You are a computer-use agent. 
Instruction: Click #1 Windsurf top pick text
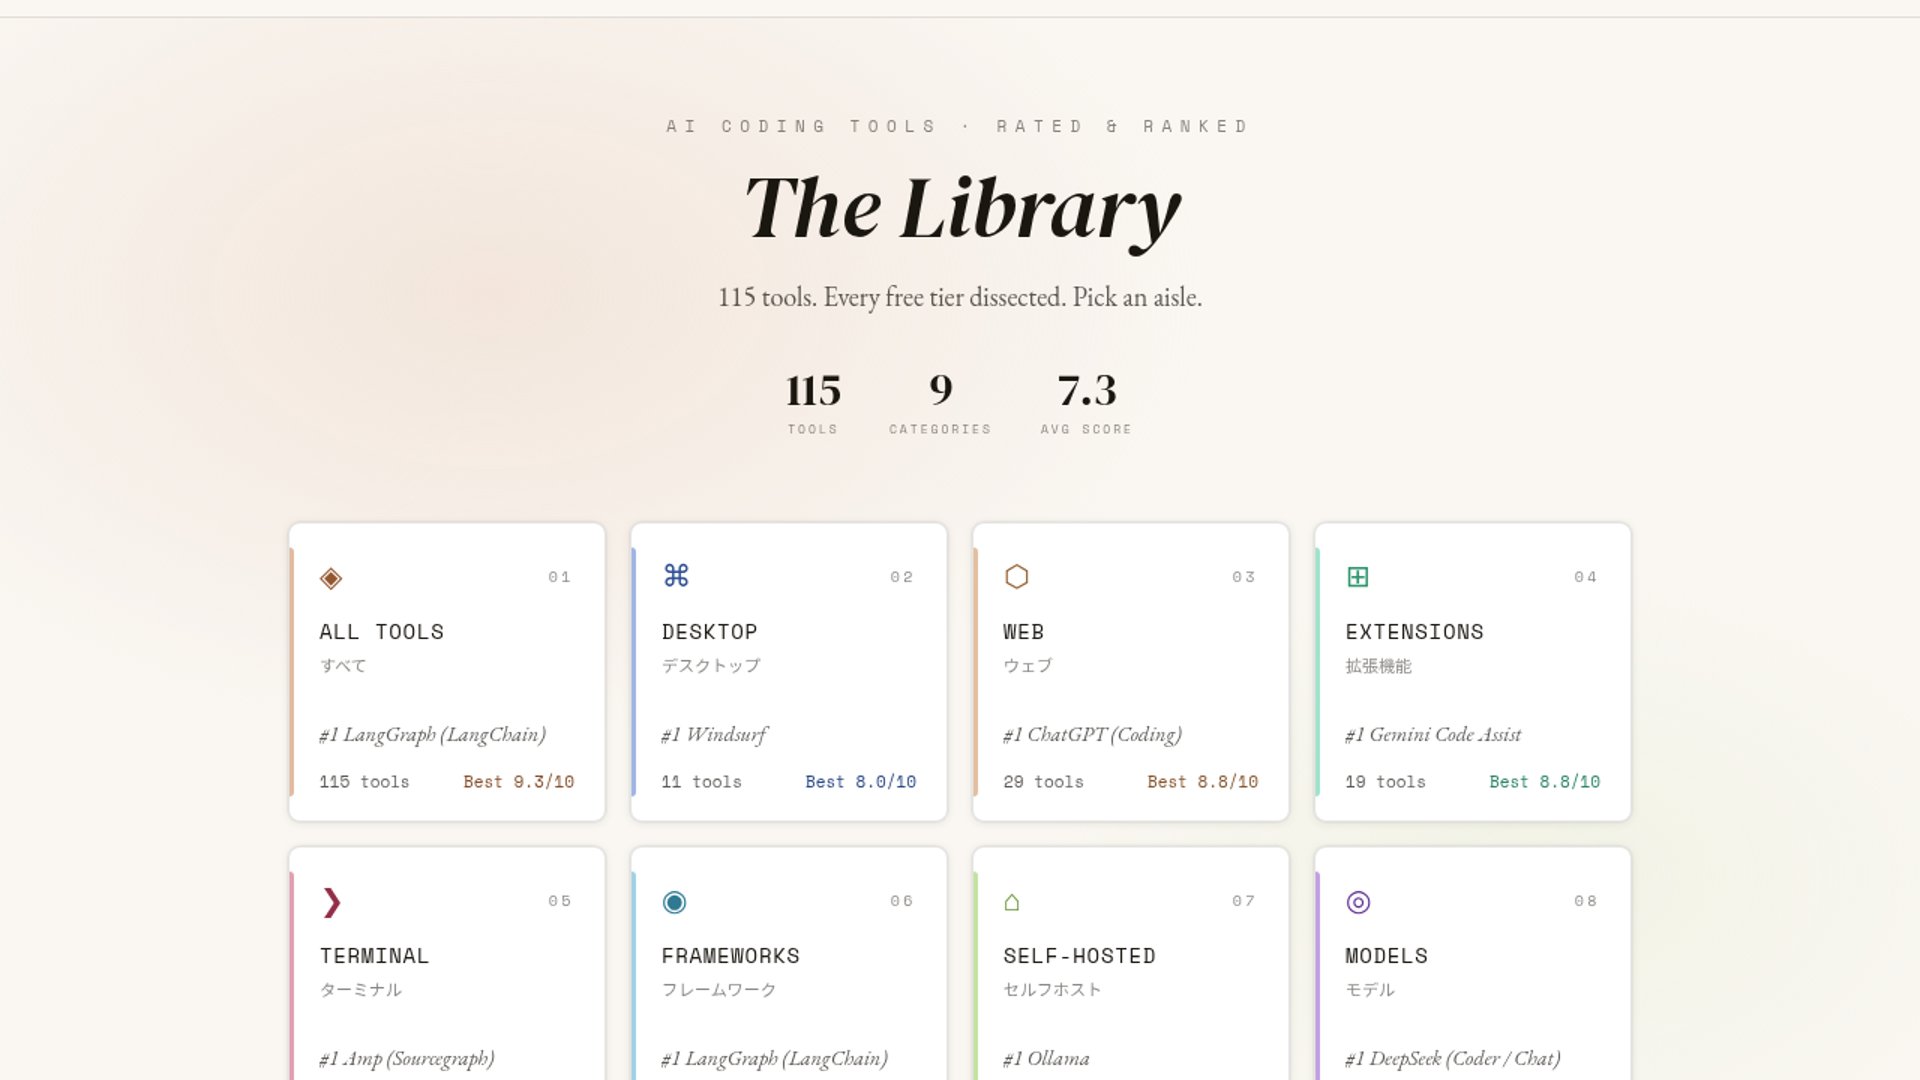click(714, 735)
